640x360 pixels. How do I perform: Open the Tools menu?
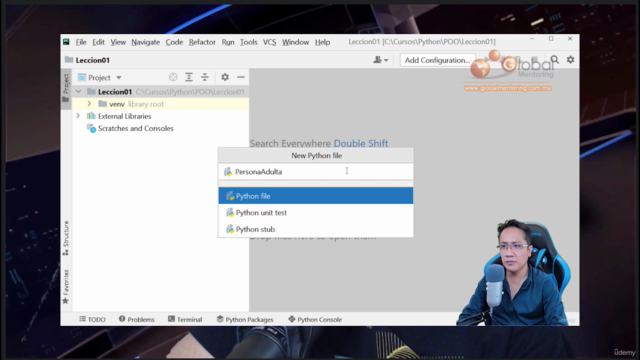(248, 42)
